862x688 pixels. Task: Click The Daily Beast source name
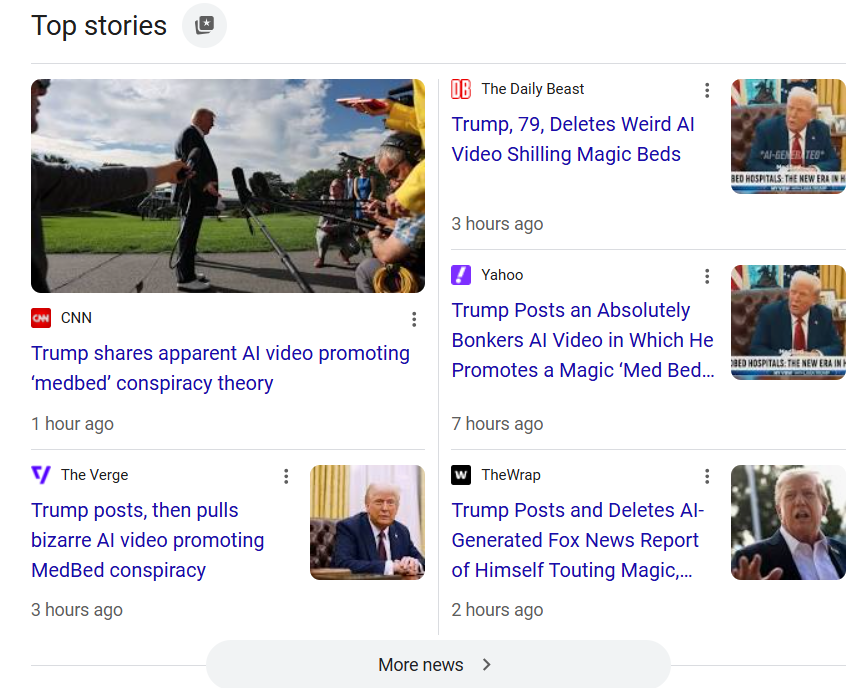[533, 89]
